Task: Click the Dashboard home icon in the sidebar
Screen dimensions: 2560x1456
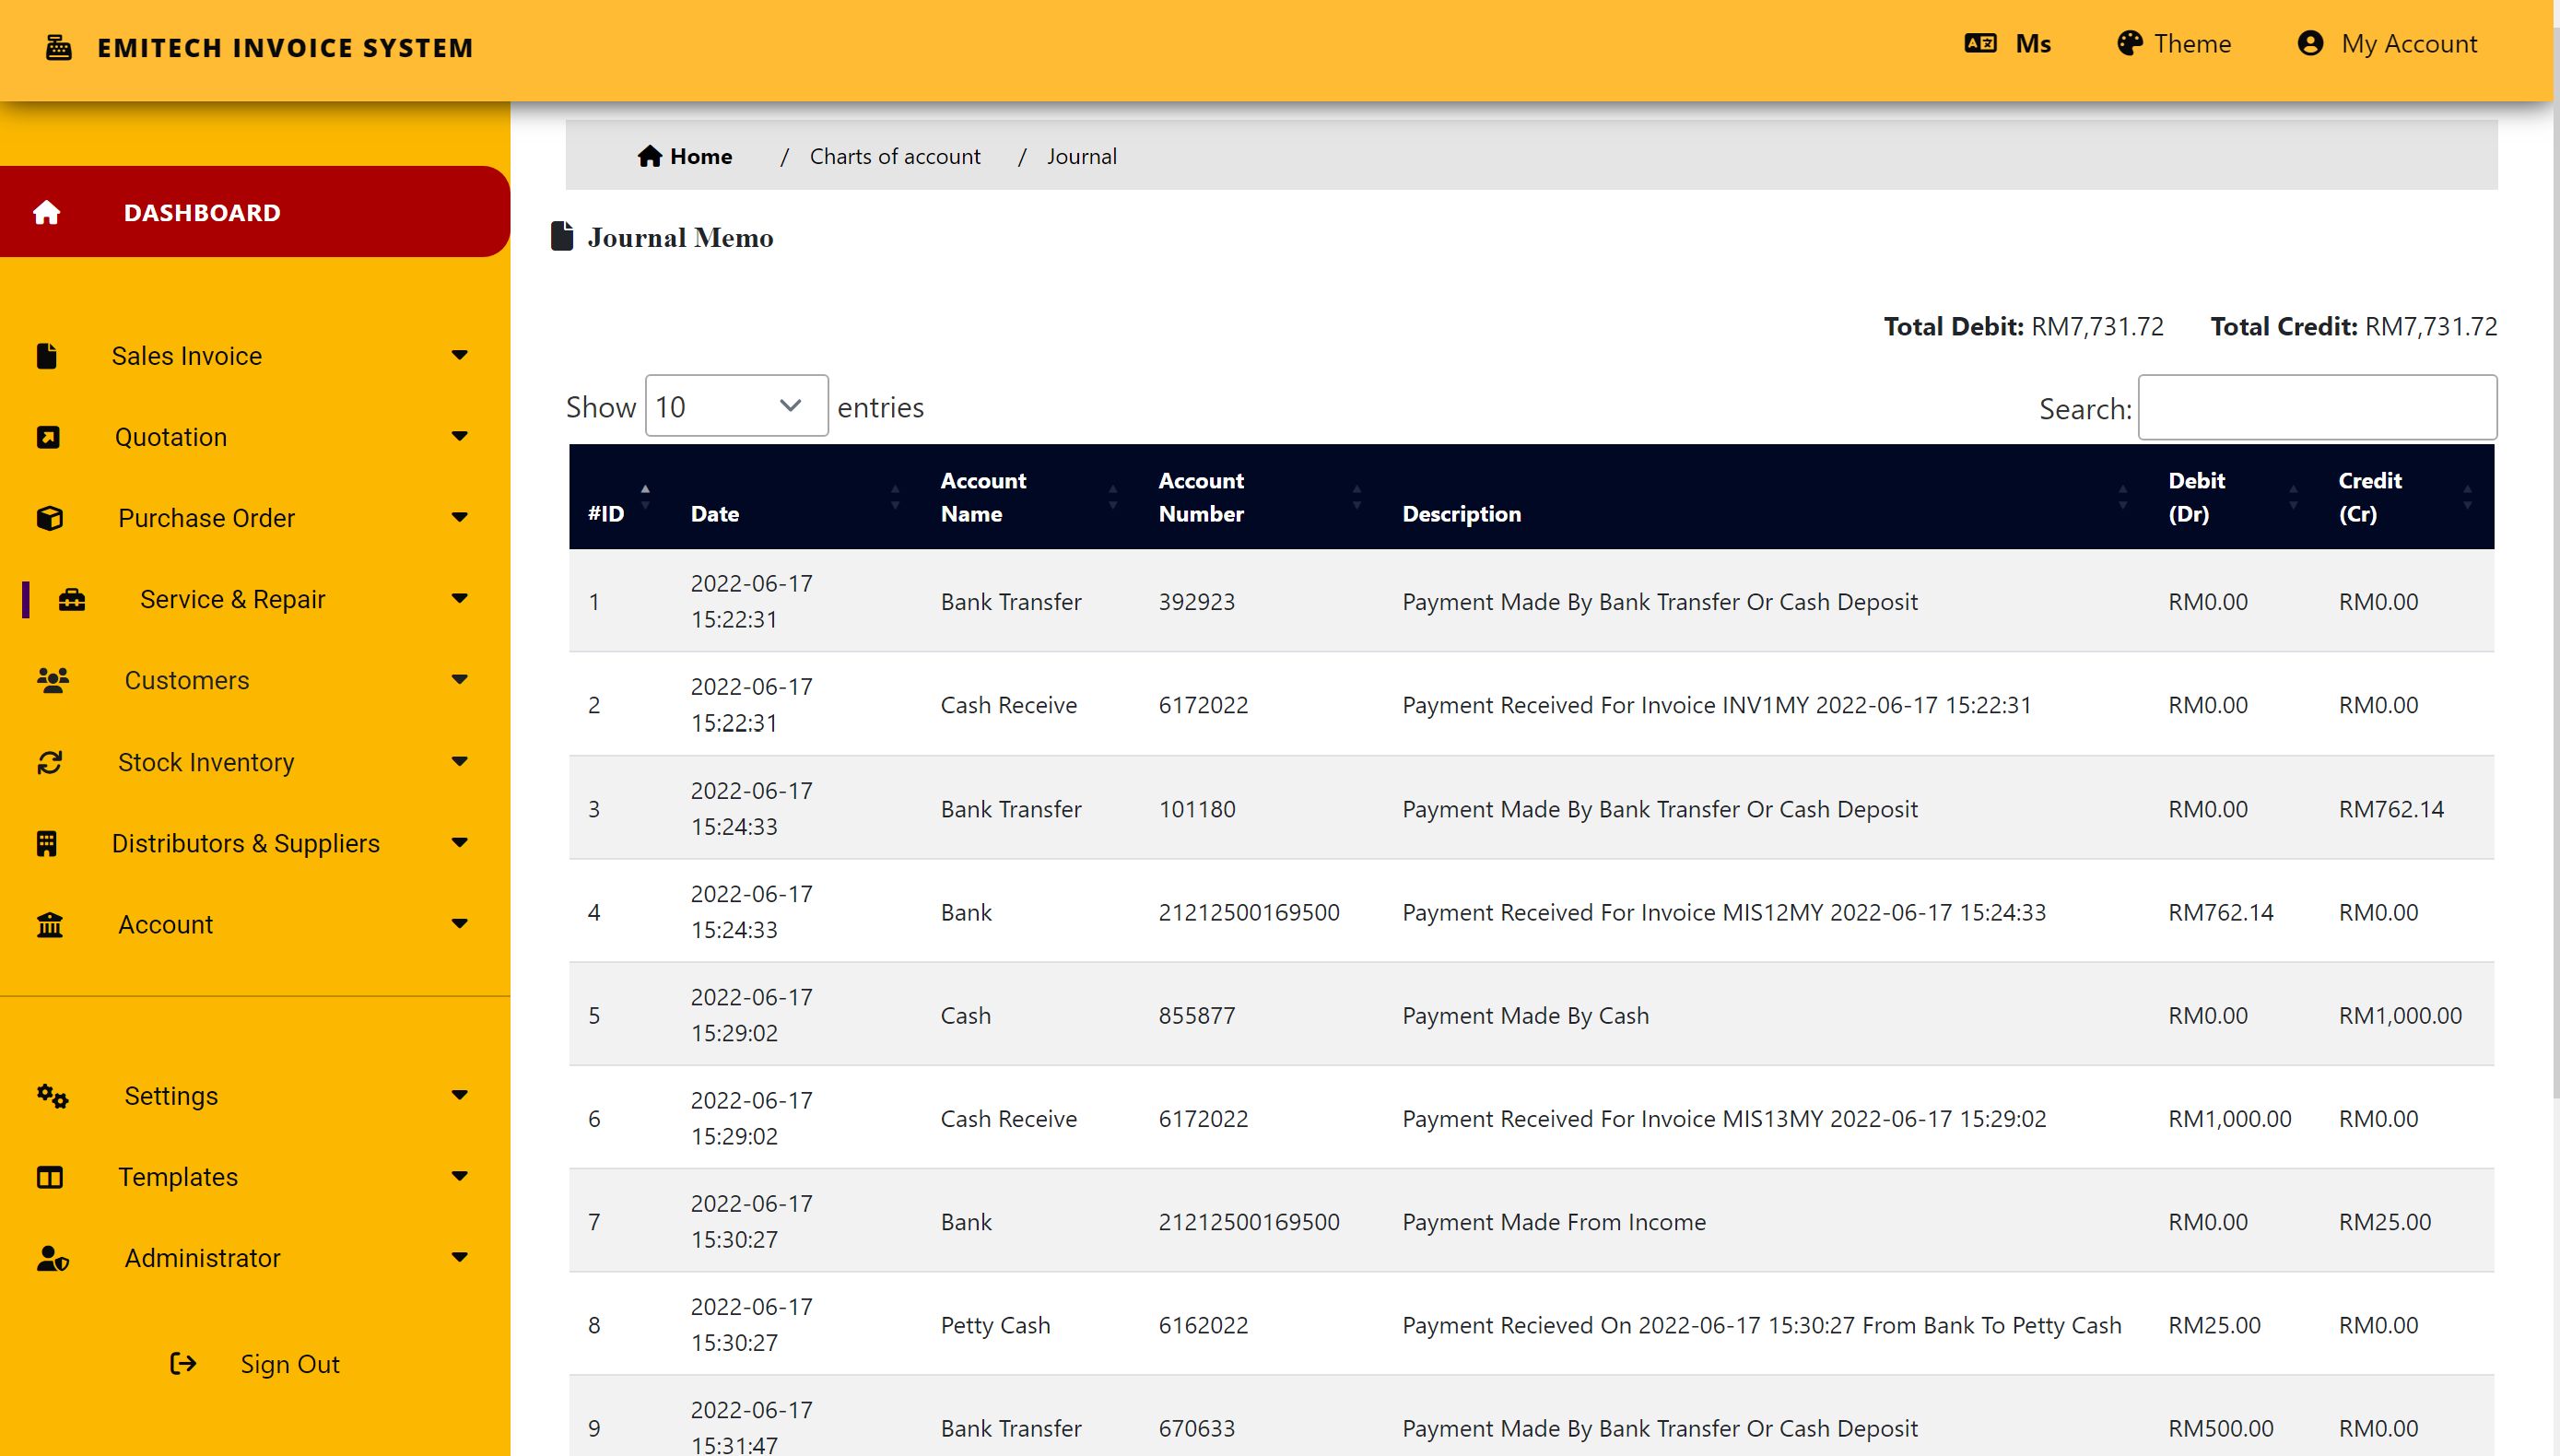Action: tap(47, 212)
